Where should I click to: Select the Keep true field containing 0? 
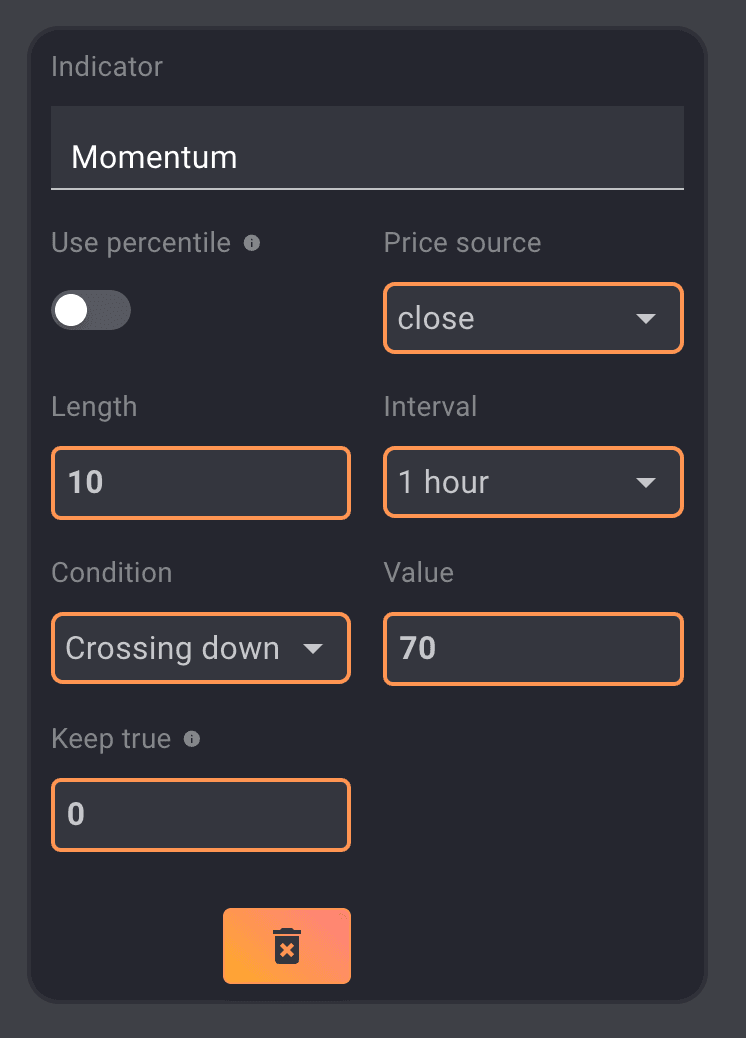[200, 814]
